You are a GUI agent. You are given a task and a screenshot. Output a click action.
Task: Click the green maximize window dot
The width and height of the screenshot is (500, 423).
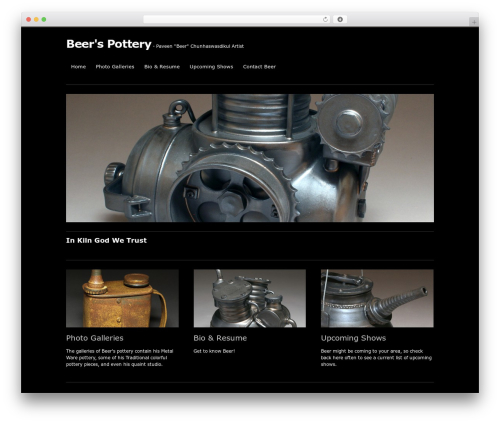coord(44,19)
